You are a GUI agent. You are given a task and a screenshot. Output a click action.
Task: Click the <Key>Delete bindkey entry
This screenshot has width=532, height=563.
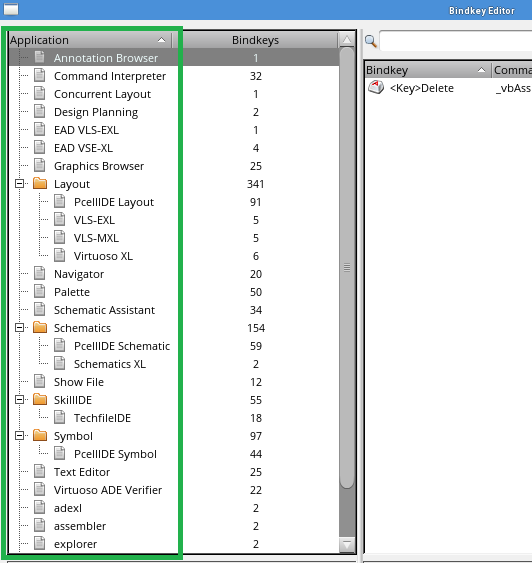click(x=422, y=88)
